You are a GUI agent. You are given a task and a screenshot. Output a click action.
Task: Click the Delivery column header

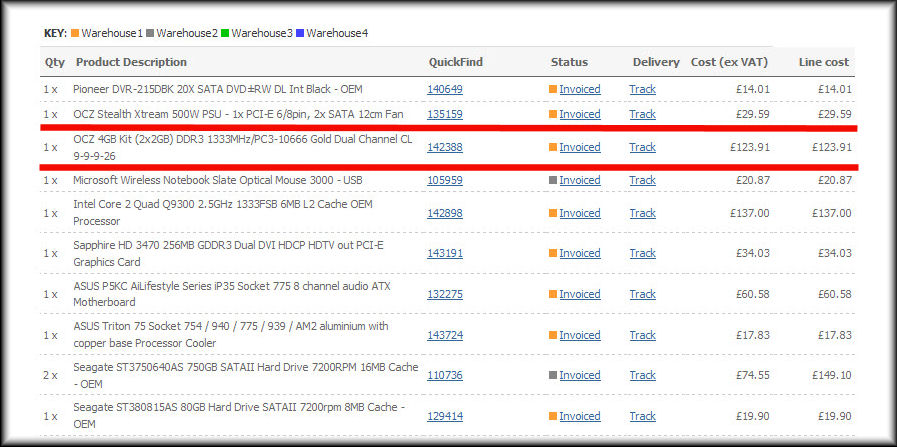(x=656, y=62)
